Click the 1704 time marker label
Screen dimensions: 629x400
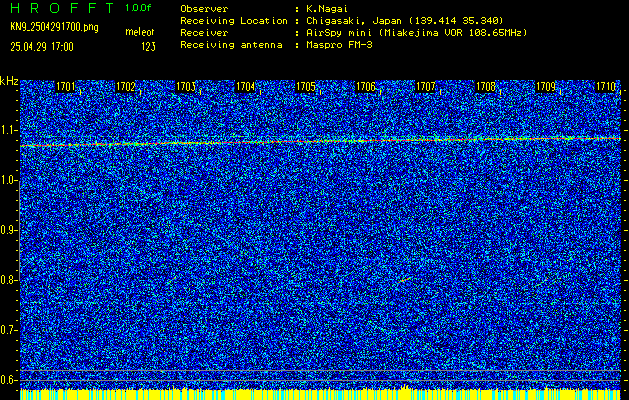pos(246,87)
